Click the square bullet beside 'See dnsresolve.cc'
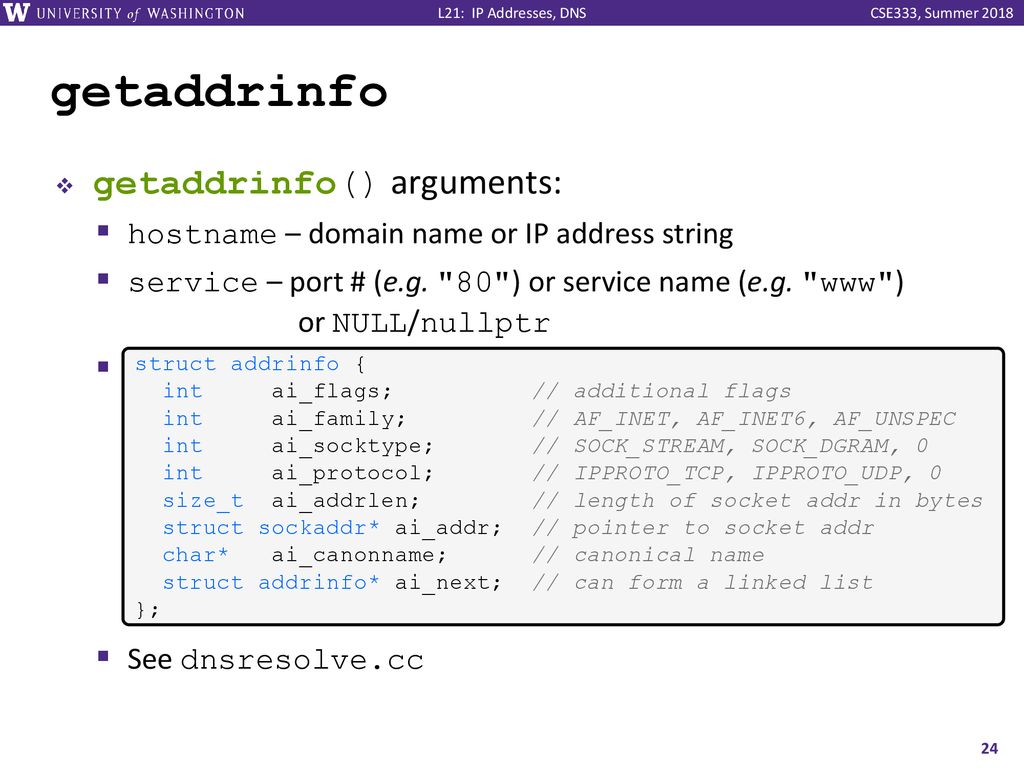Viewport: 1024px width, 768px height. [x=103, y=656]
